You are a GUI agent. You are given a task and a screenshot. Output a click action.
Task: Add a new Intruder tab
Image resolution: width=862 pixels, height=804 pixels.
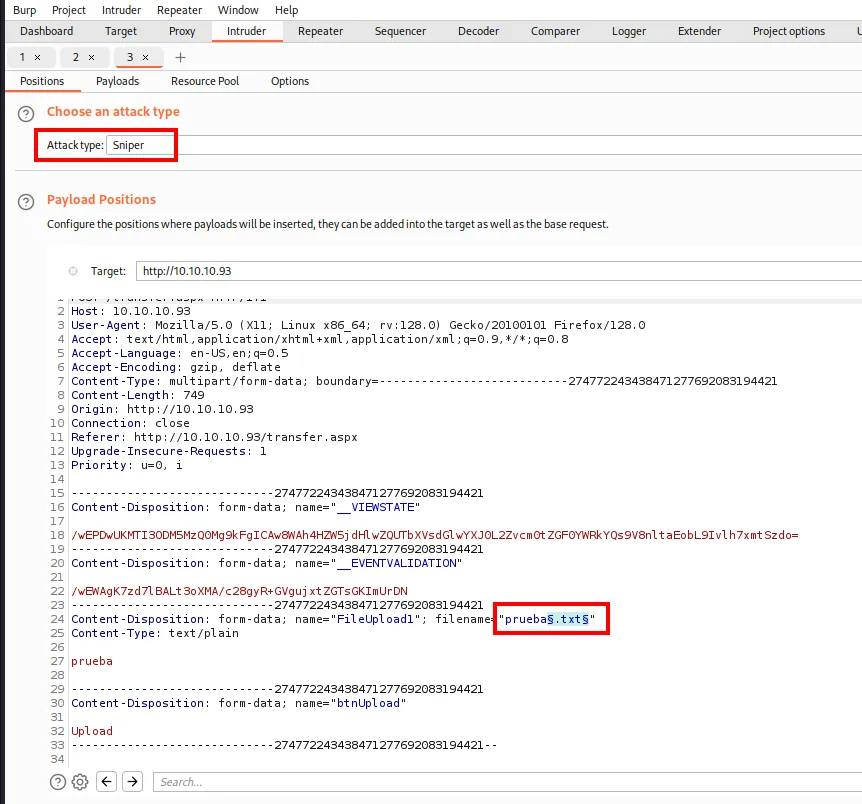click(x=180, y=57)
